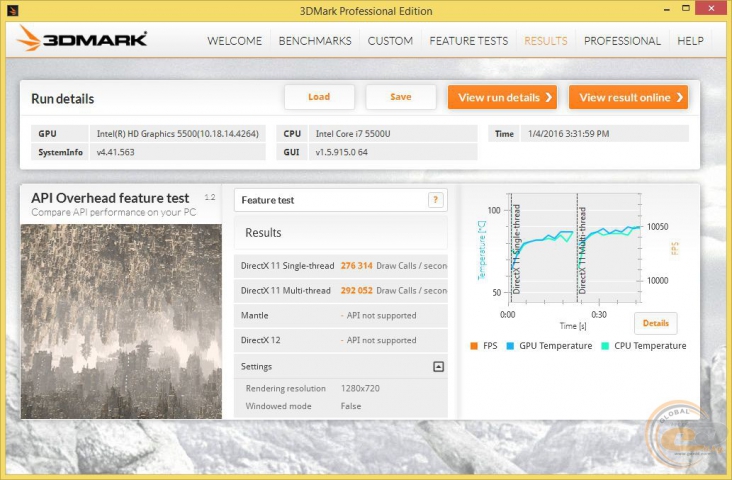Click the '1280x720' rendering resolution value
The image size is (732, 480).
(x=360, y=388)
